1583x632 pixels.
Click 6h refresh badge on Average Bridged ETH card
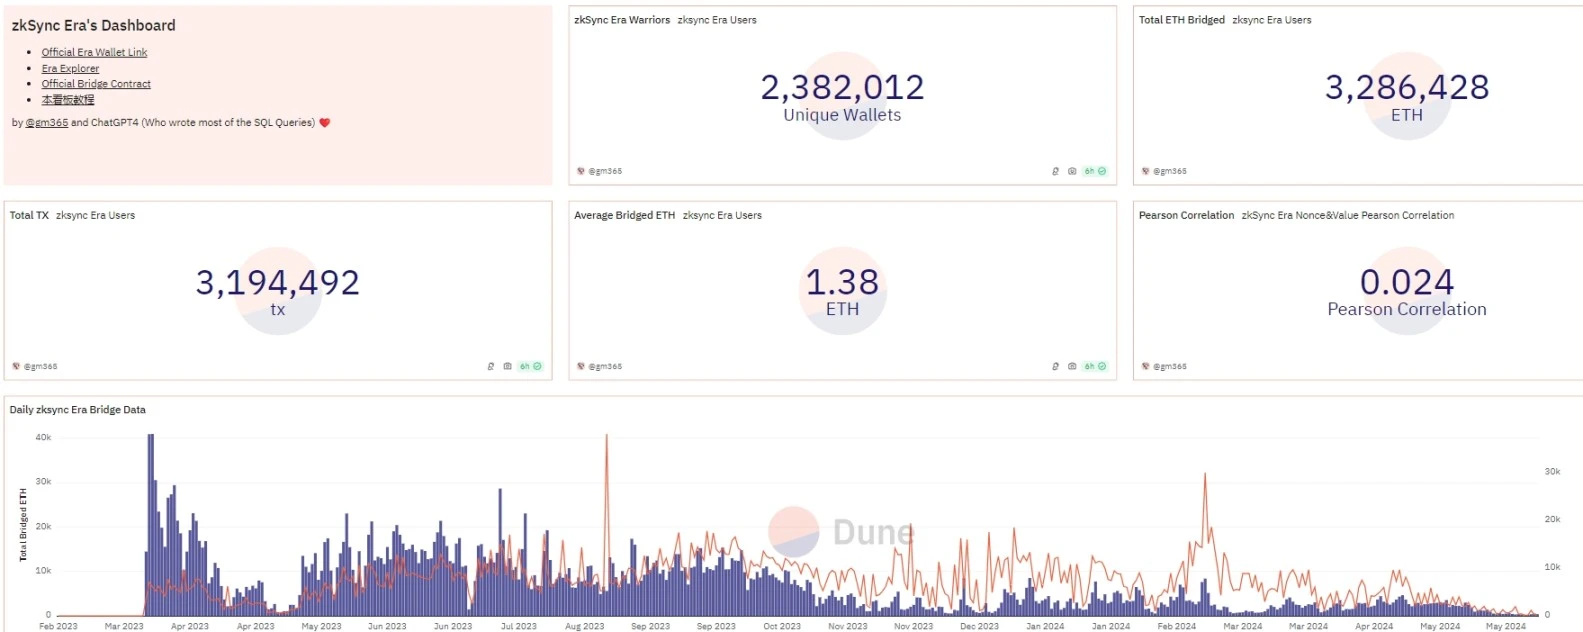[x=1095, y=366]
